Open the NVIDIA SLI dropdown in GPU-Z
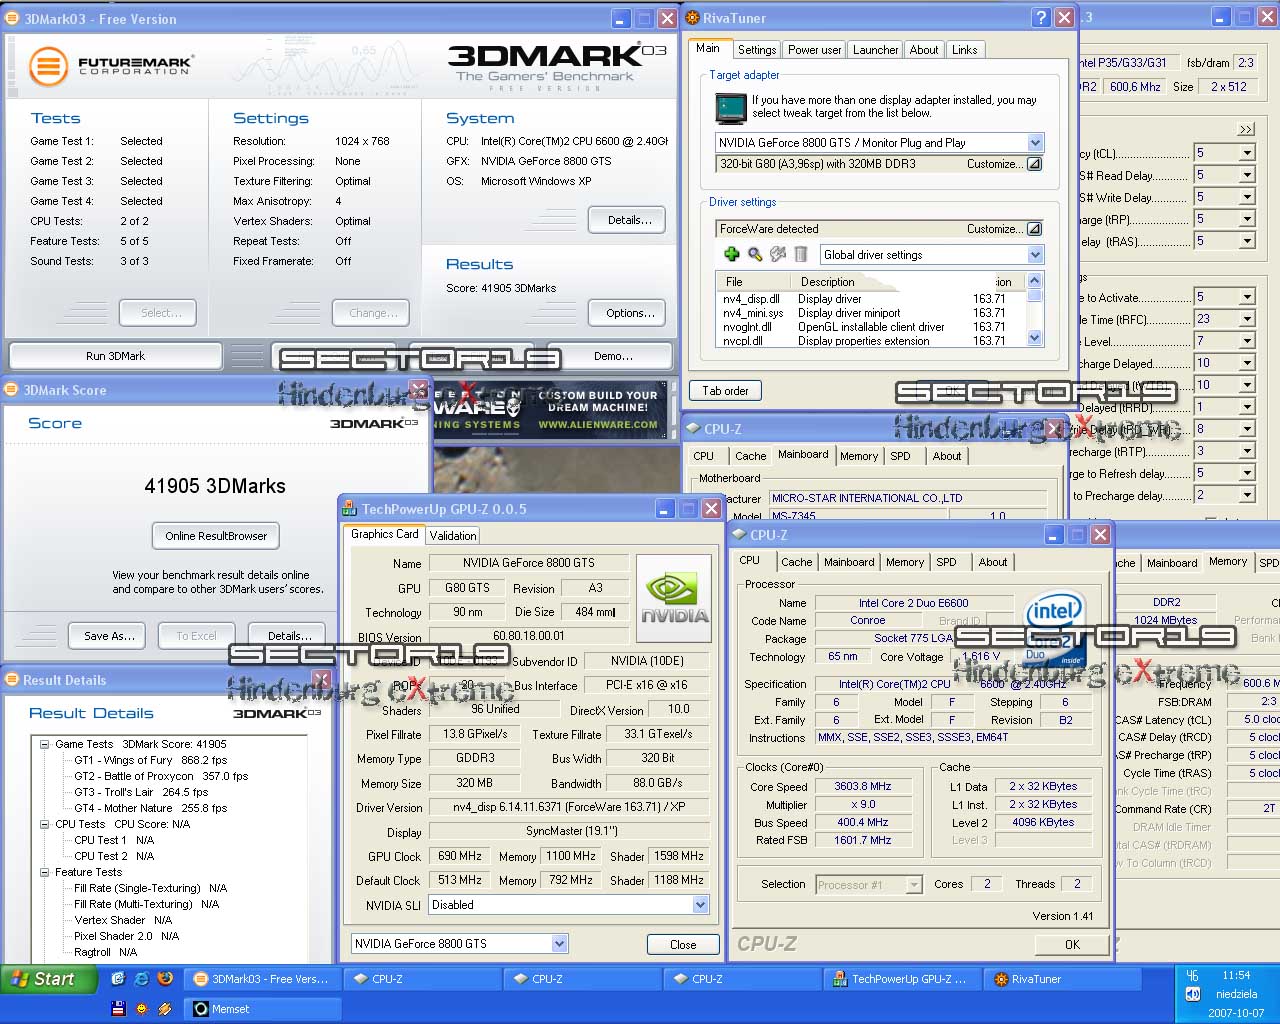Image resolution: width=1280 pixels, height=1024 pixels. (x=700, y=905)
